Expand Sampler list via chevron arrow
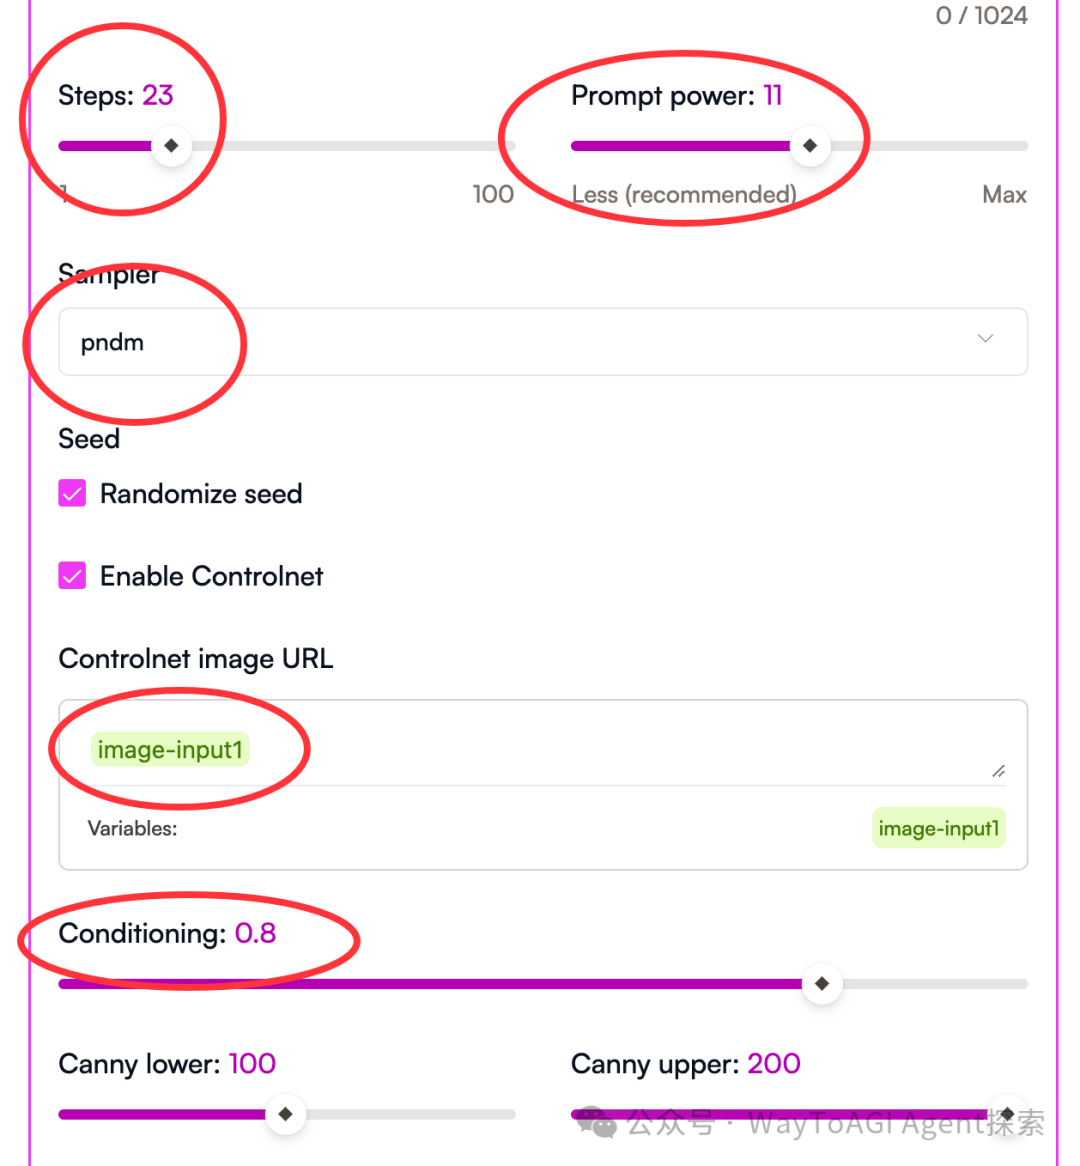The width and height of the screenshot is (1080, 1166). click(x=986, y=339)
